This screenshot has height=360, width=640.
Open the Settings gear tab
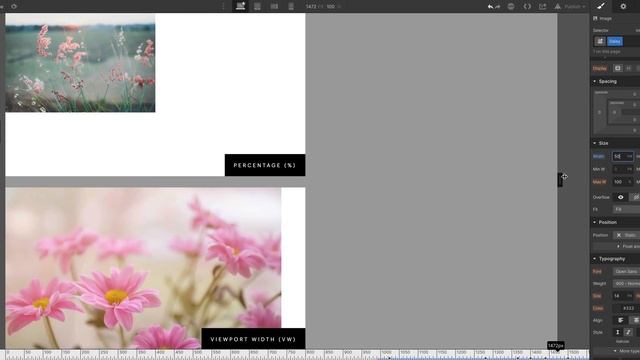[623, 6]
